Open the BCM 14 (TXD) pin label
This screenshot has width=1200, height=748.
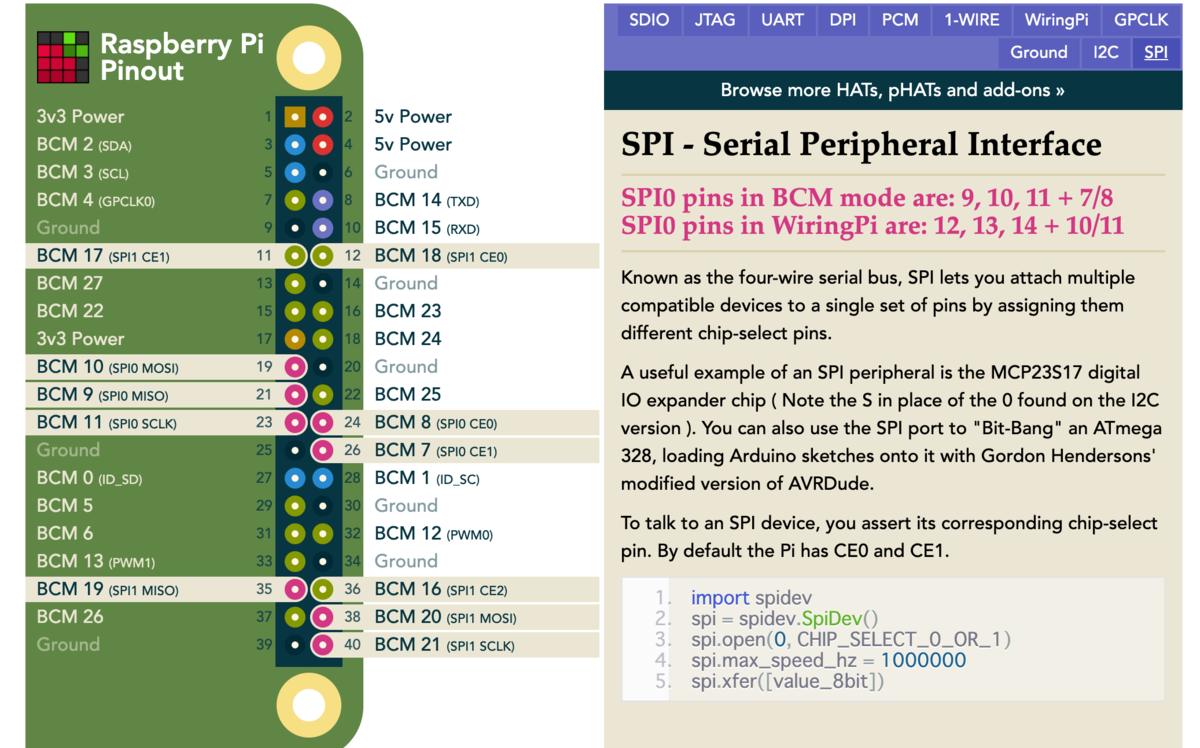point(428,200)
